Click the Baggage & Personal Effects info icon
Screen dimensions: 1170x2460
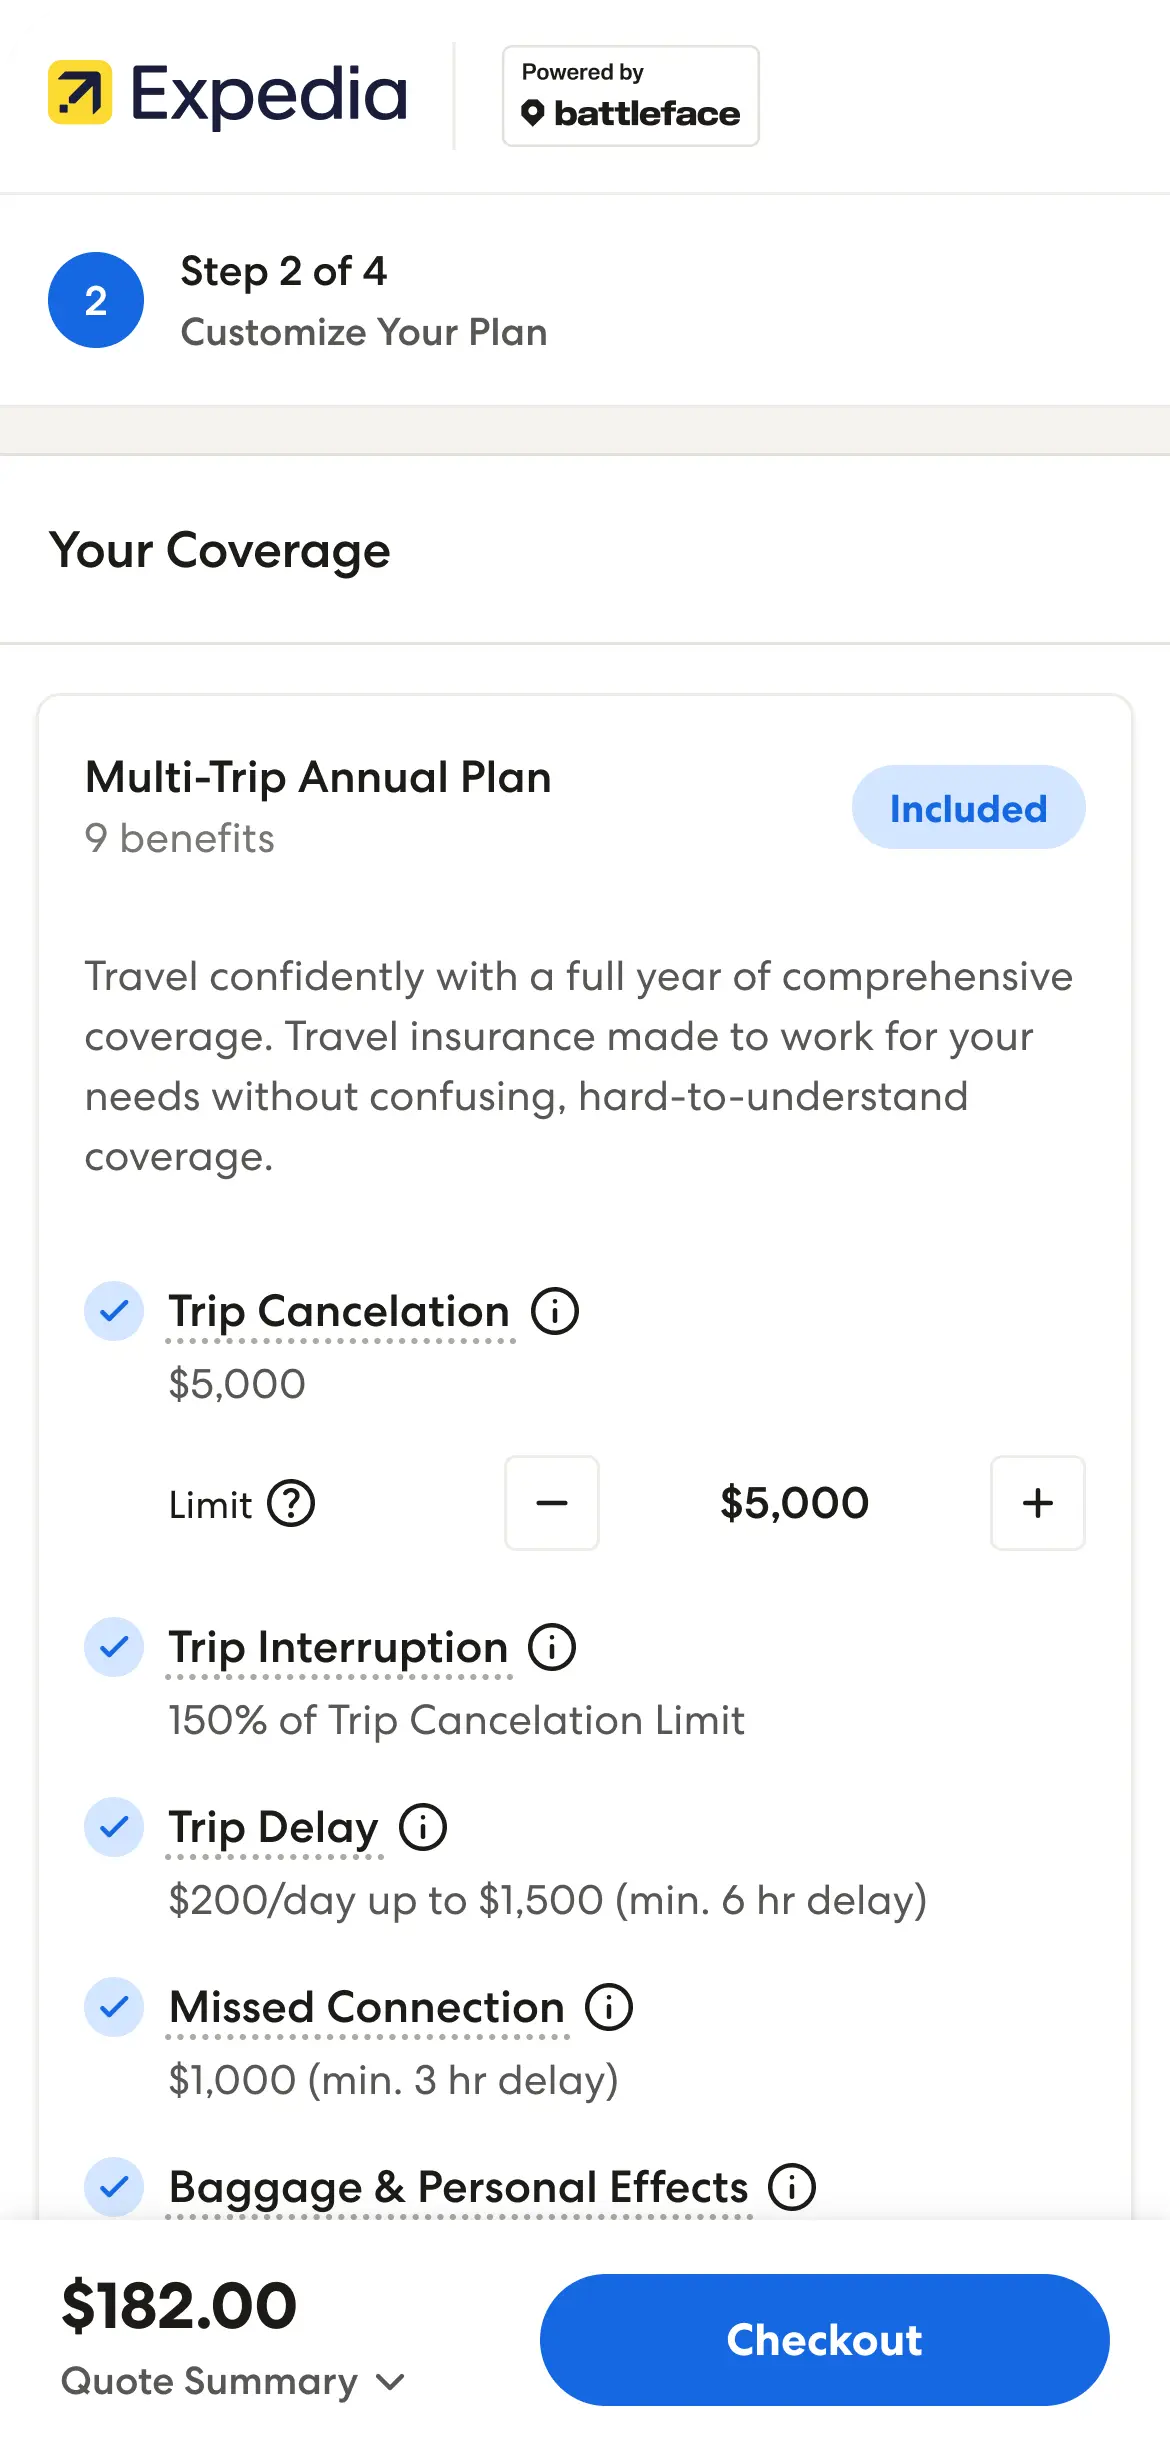[792, 2187]
